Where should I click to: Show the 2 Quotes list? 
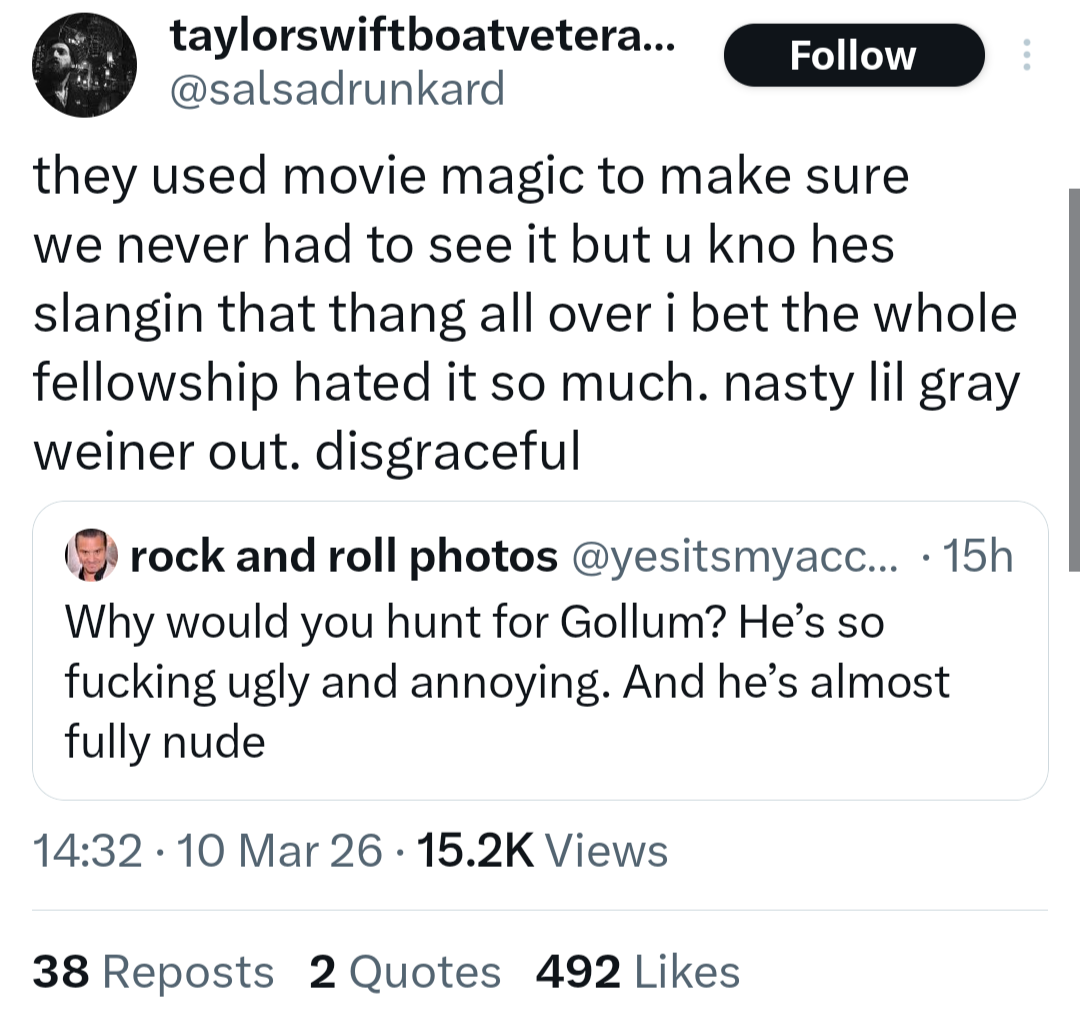point(405,972)
